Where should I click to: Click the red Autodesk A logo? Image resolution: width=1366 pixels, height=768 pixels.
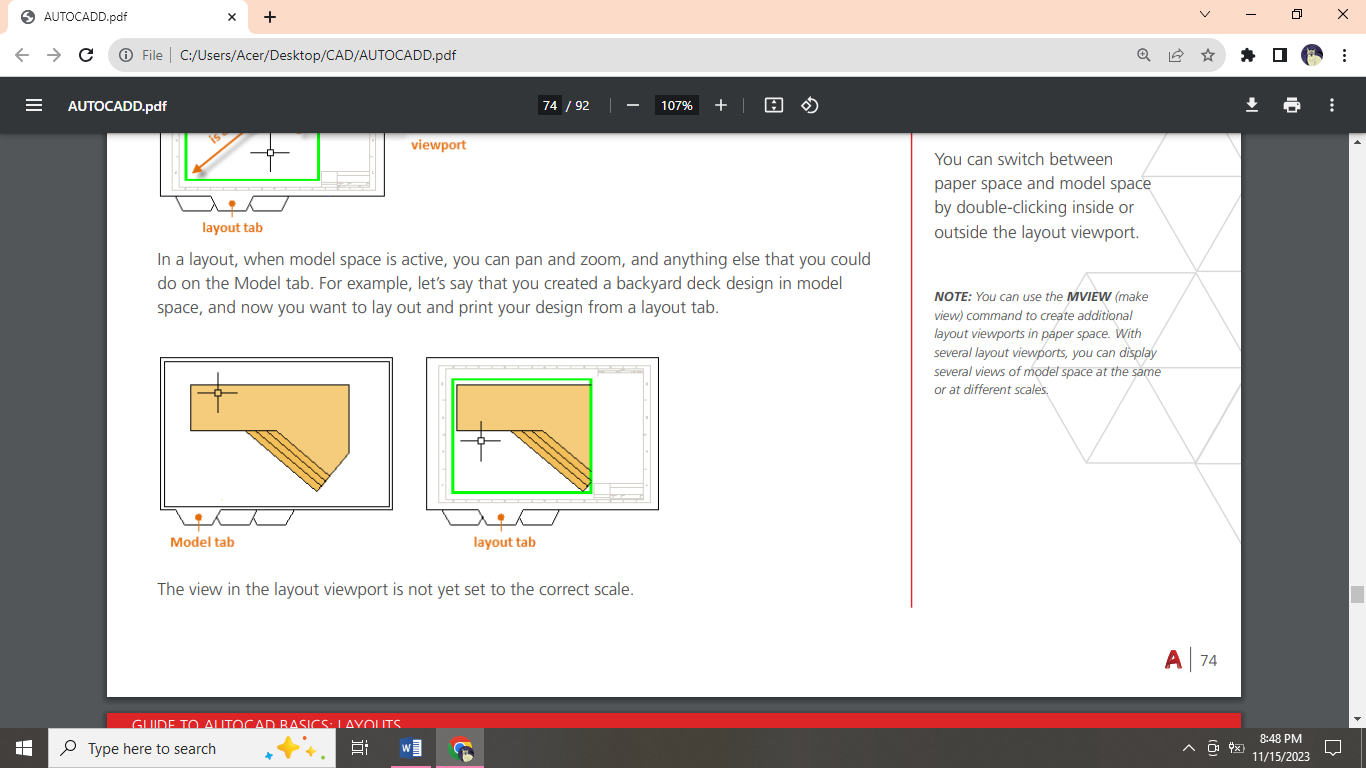click(1173, 660)
